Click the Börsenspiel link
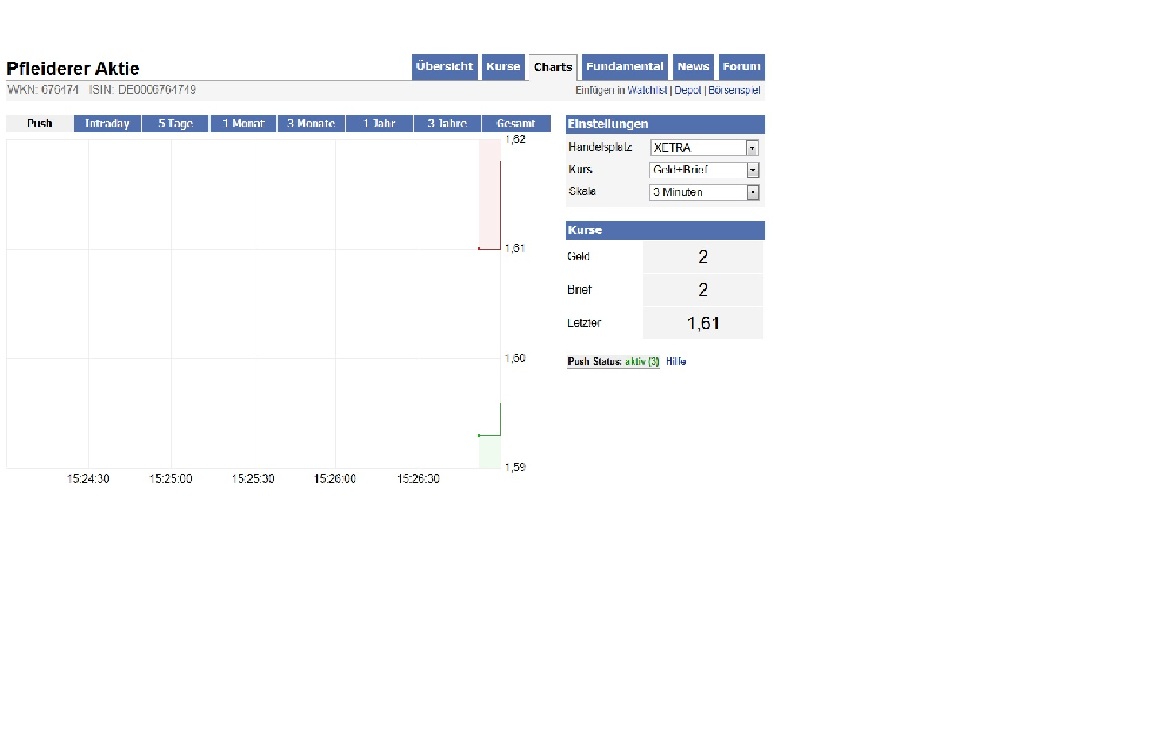Viewport: 1152px width, 737px height. [x=734, y=90]
